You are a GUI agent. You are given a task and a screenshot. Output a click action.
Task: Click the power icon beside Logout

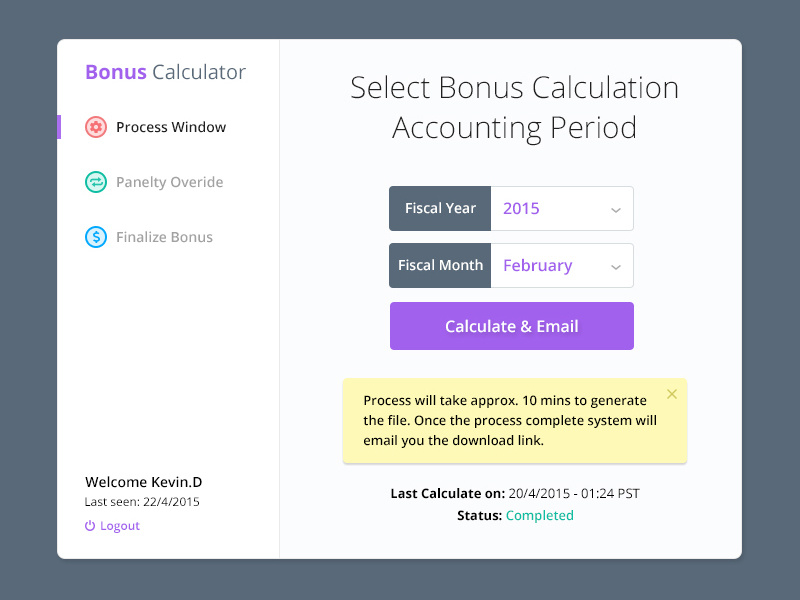(x=89, y=525)
